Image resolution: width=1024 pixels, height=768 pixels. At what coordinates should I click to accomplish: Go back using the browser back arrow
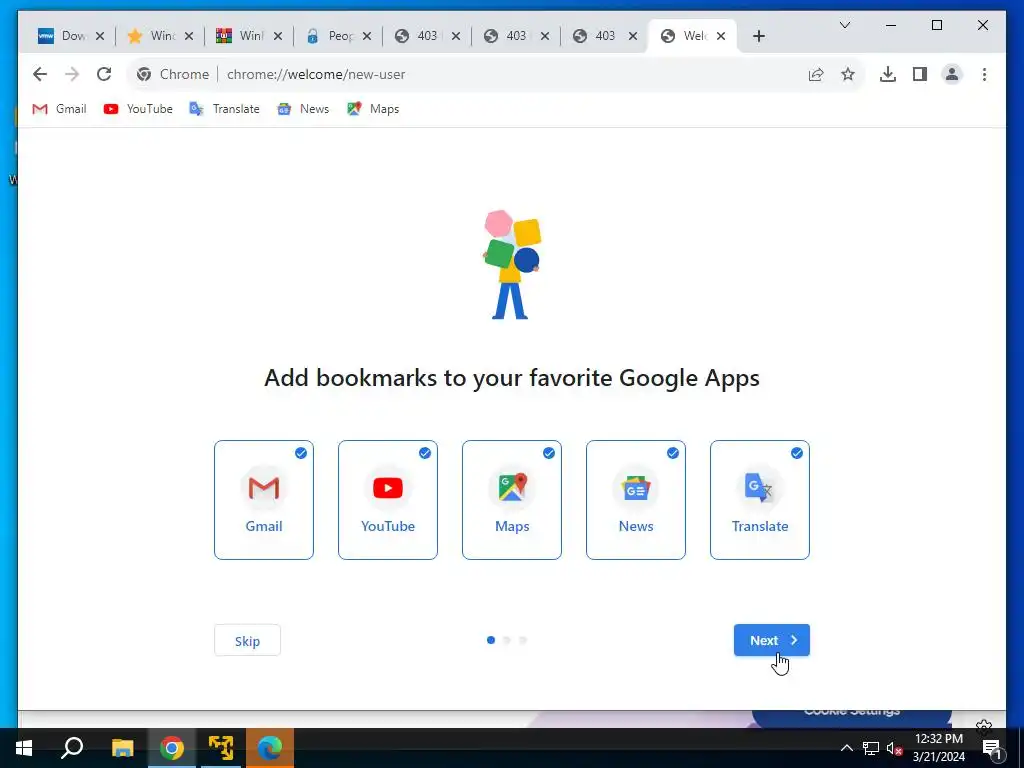[40, 74]
